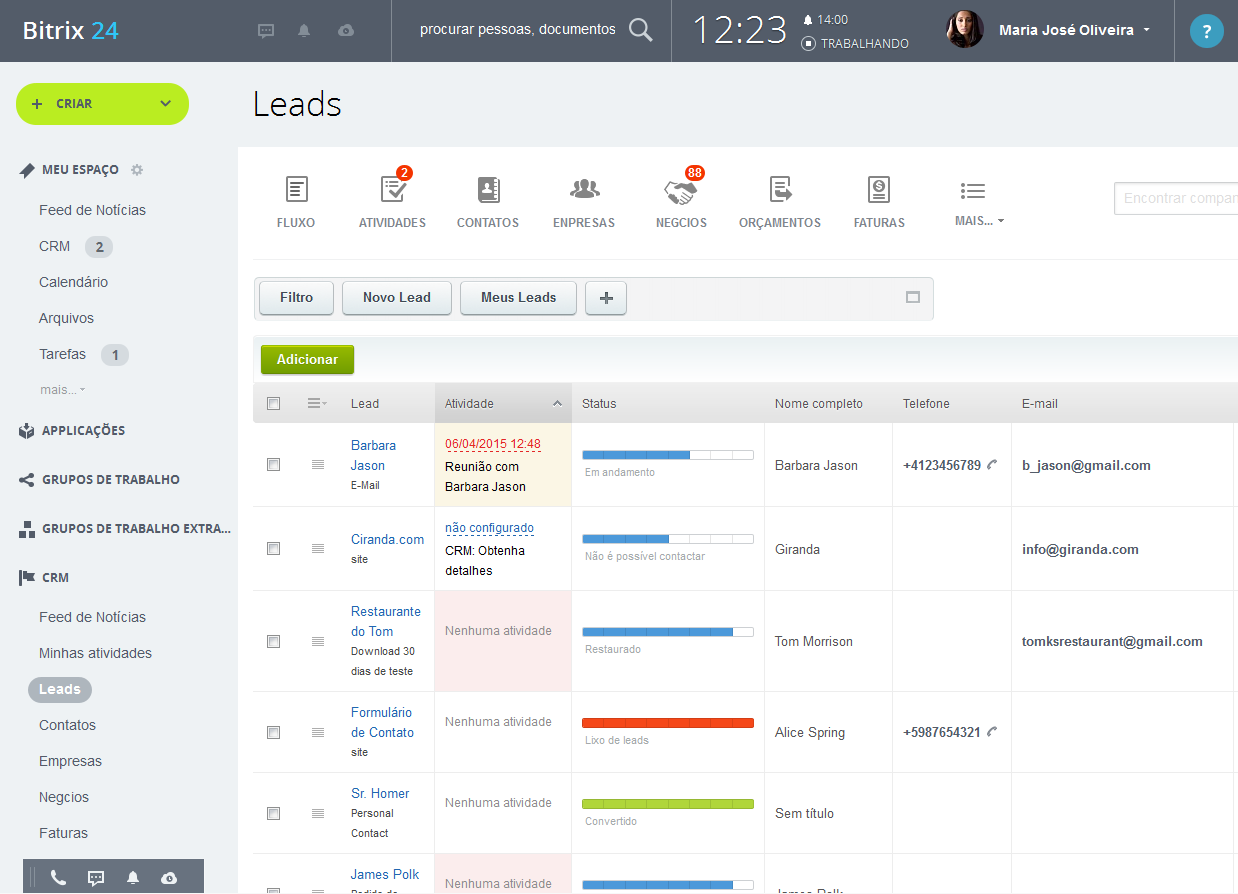The image size is (1238, 894).
Task: Switch to the Meus Leads filter tab
Action: click(x=518, y=298)
